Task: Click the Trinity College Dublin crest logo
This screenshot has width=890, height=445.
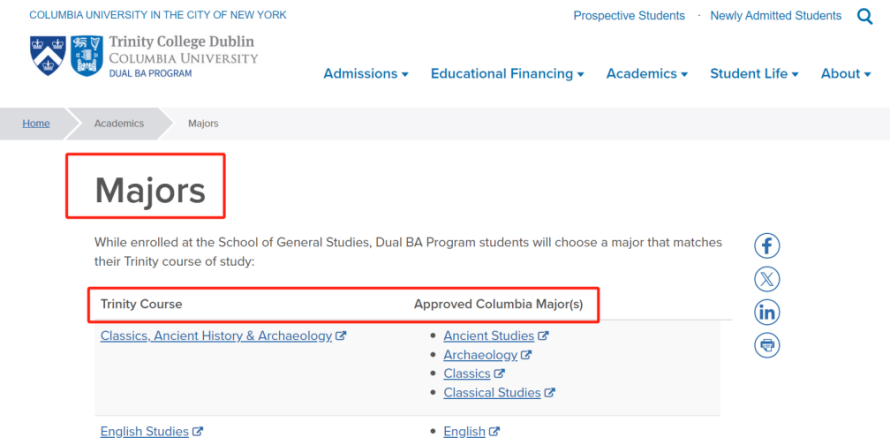Action: point(86,56)
